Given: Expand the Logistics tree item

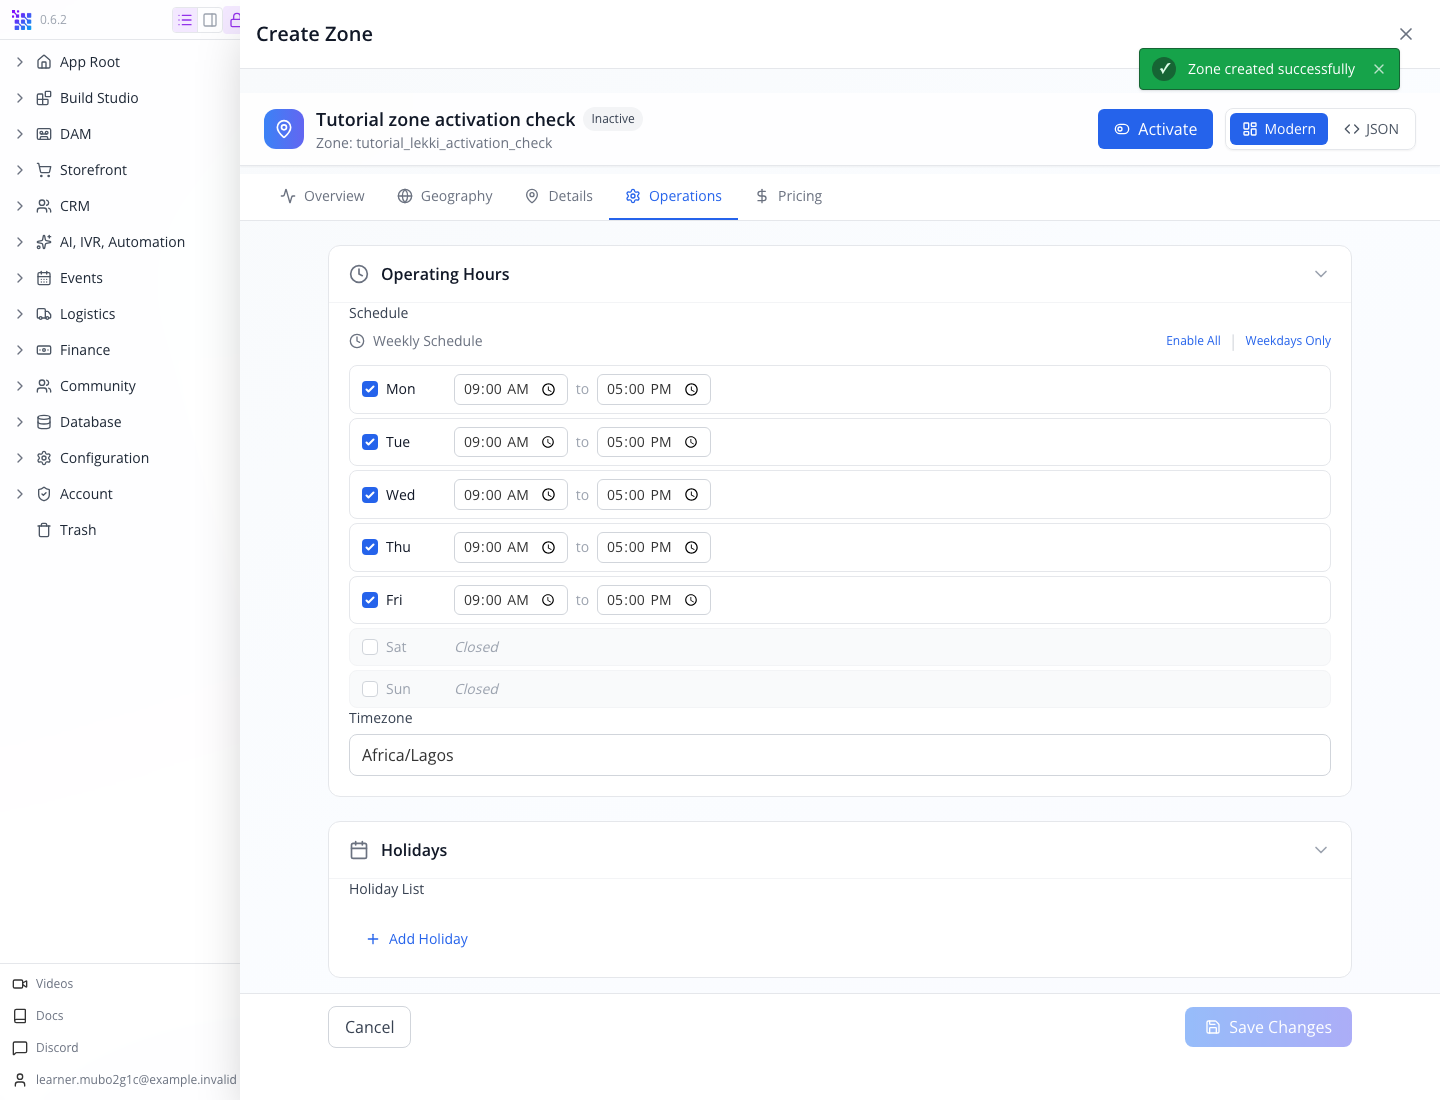Looking at the screenshot, I should click(x=20, y=314).
